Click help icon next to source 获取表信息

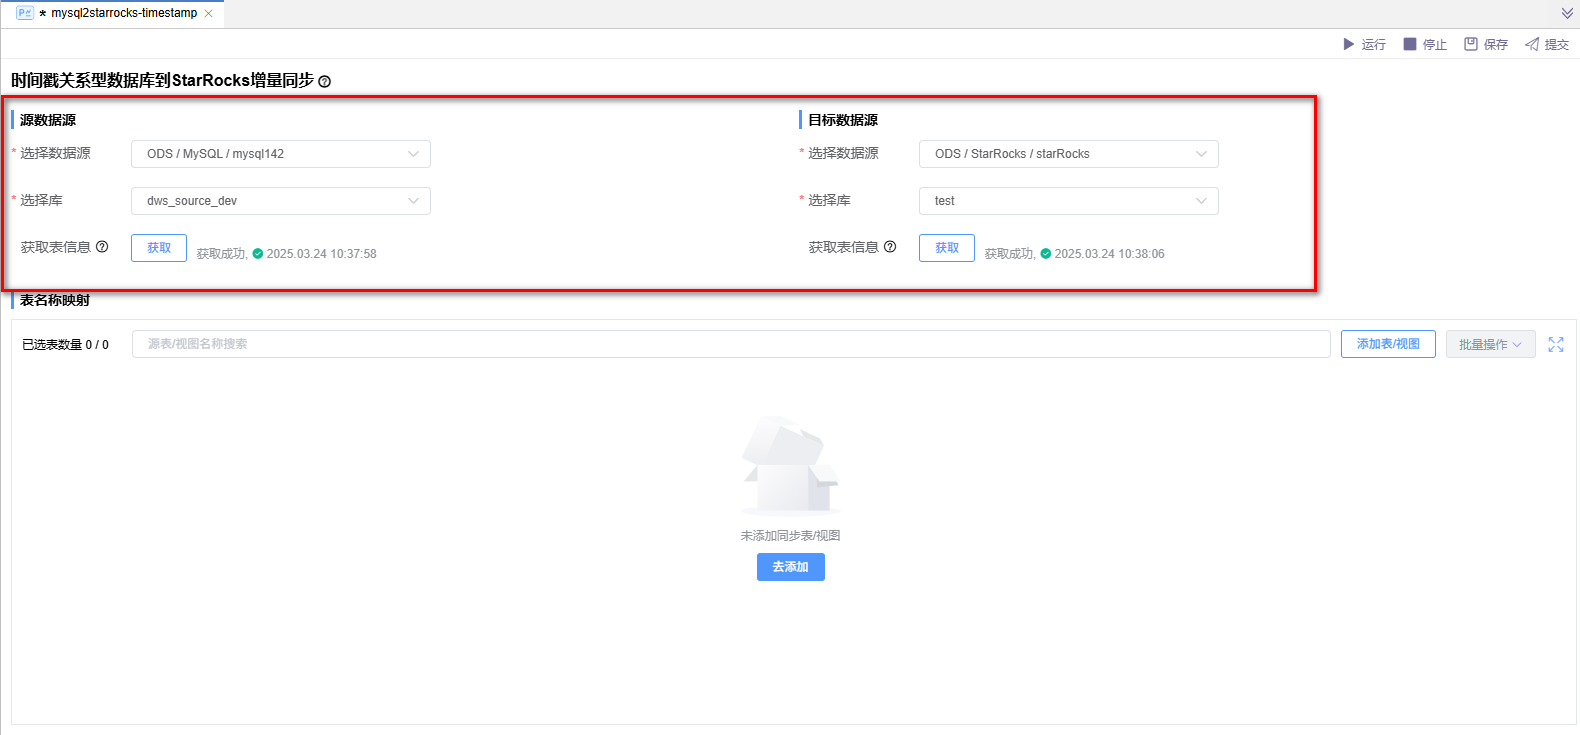point(102,247)
